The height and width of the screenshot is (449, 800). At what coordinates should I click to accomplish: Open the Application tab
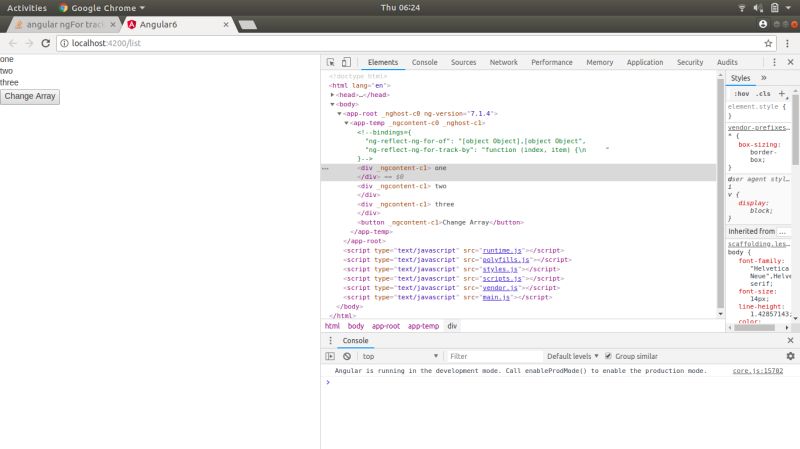pos(645,62)
